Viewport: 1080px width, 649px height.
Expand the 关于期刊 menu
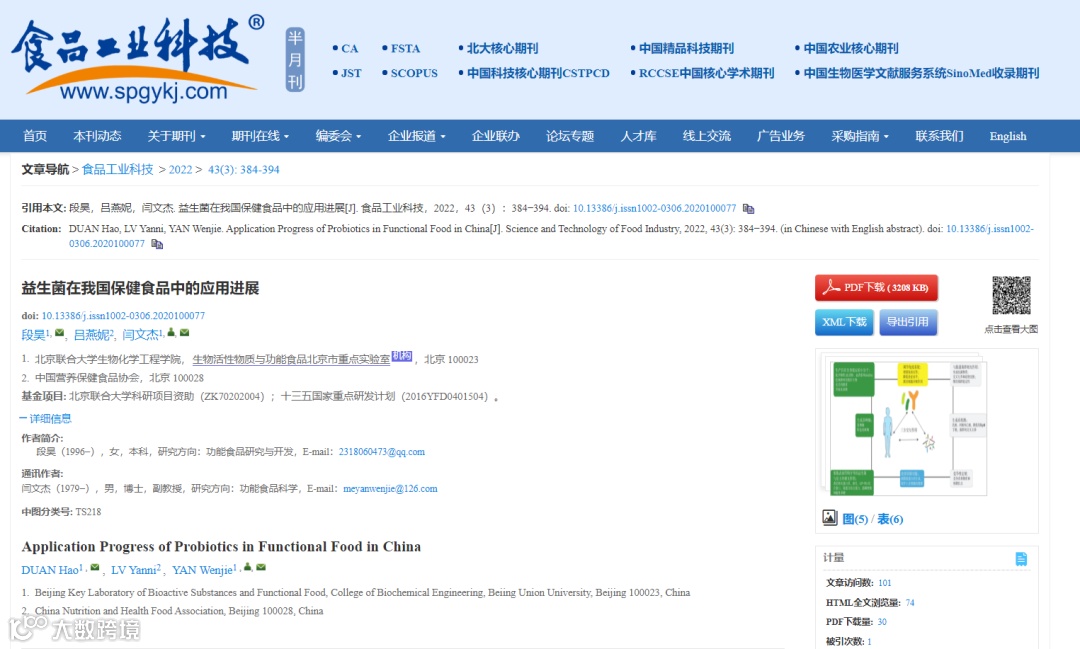point(176,136)
